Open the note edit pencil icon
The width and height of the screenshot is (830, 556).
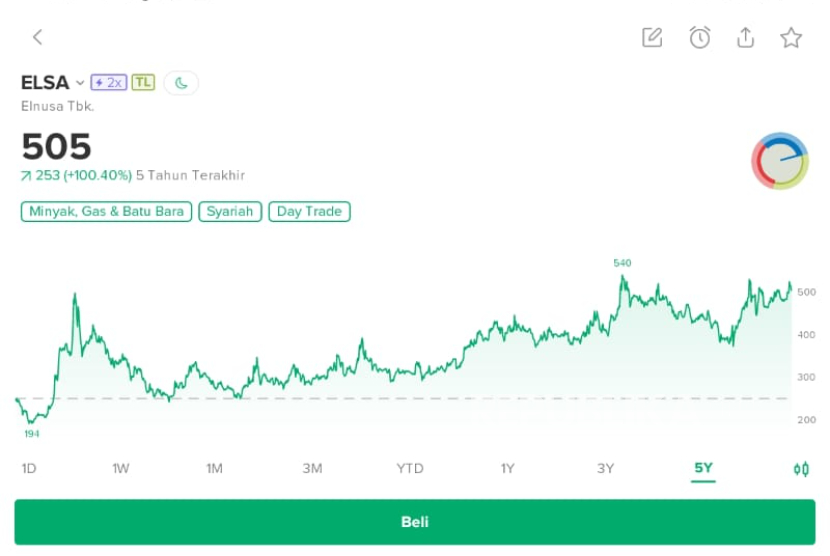[x=652, y=37]
